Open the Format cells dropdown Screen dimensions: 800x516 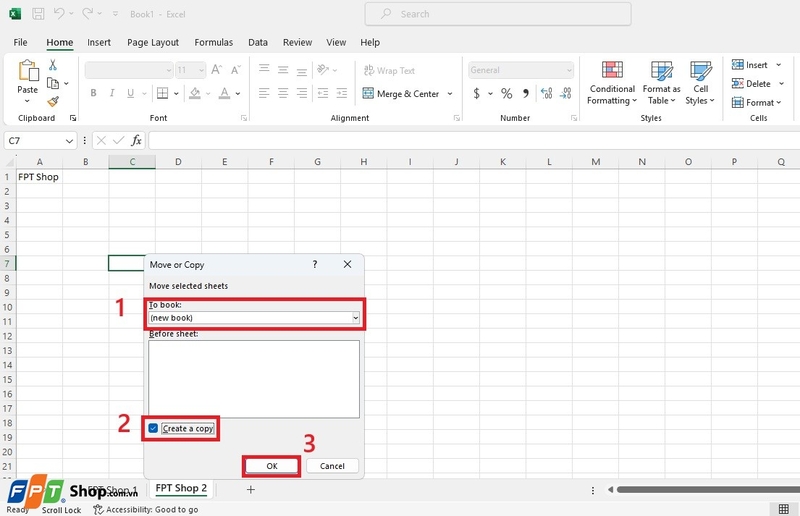tap(757, 103)
